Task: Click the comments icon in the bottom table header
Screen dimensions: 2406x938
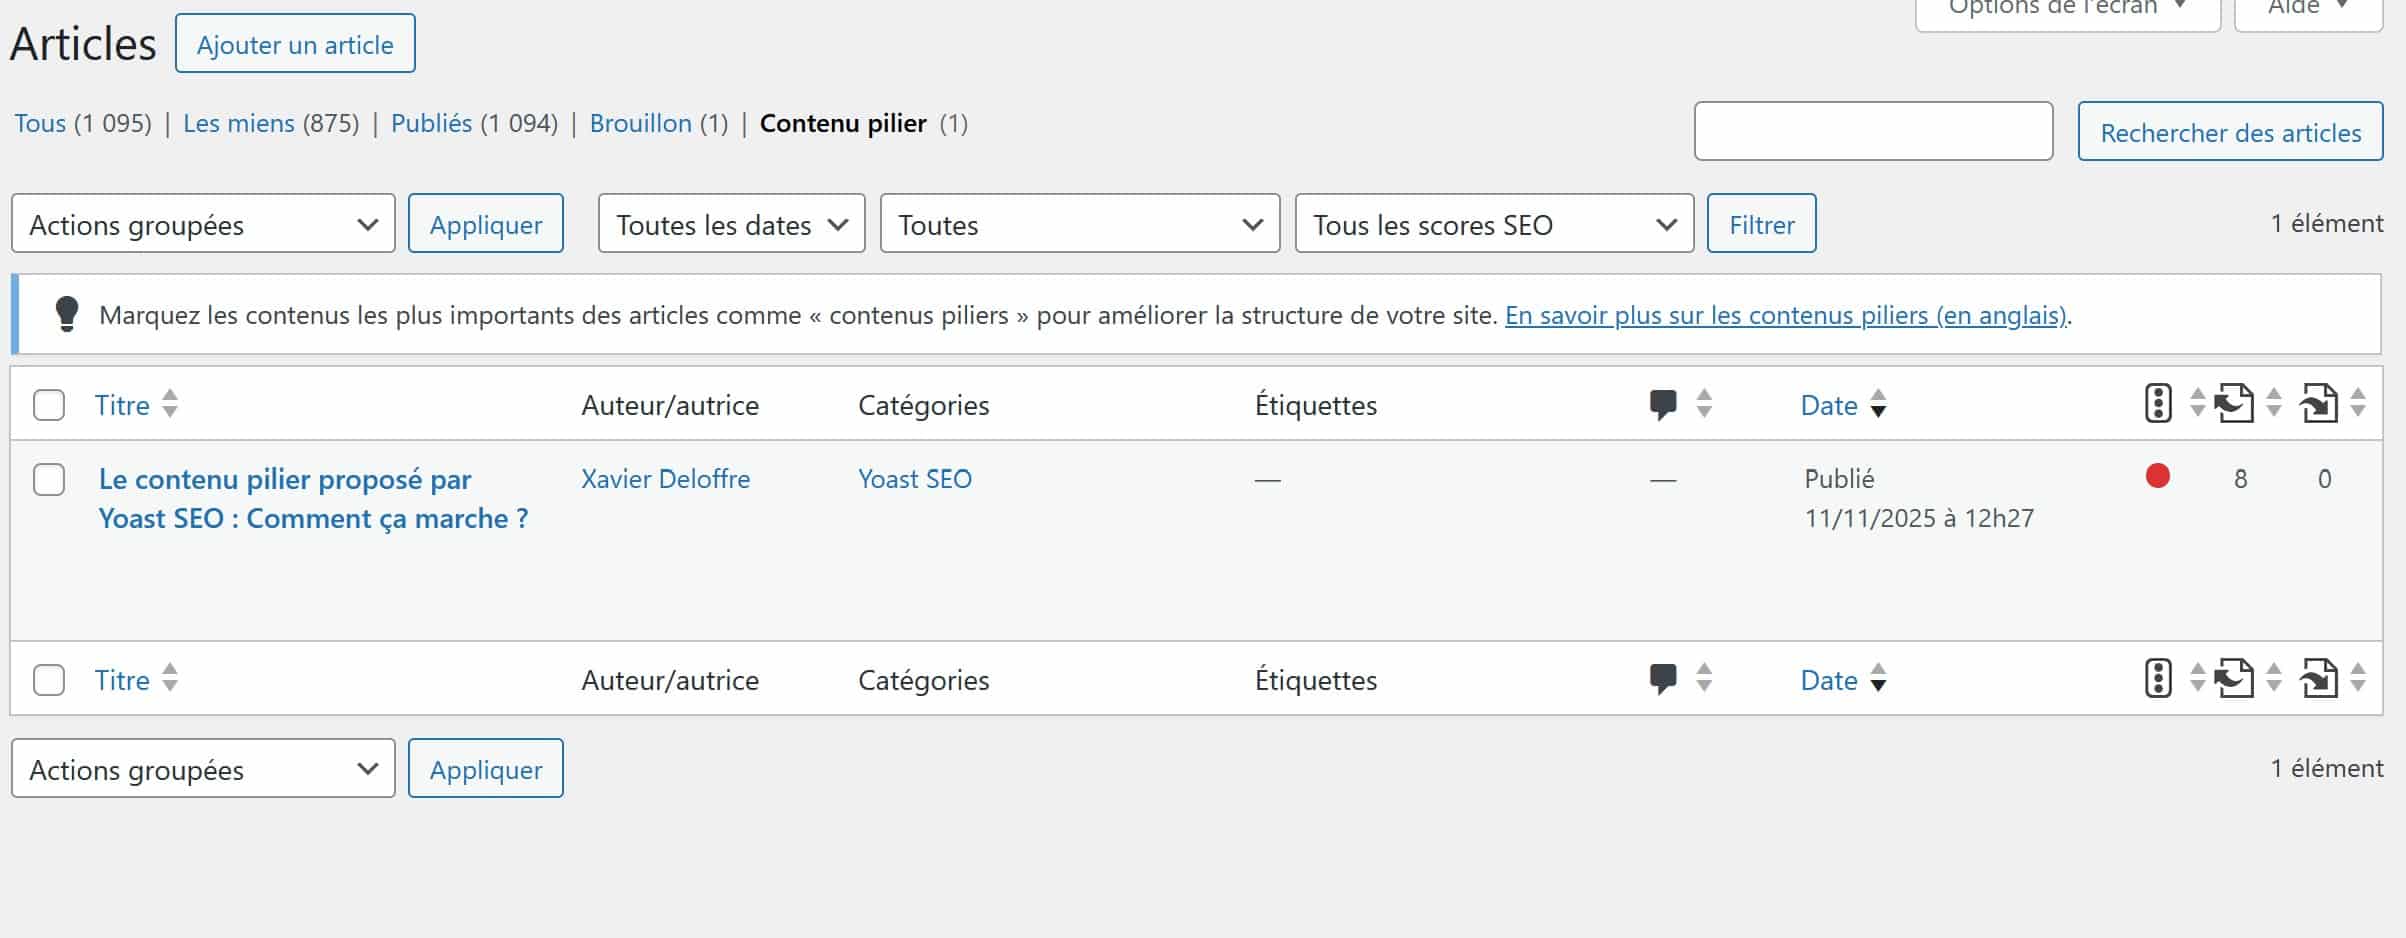Action: coord(1663,679)
